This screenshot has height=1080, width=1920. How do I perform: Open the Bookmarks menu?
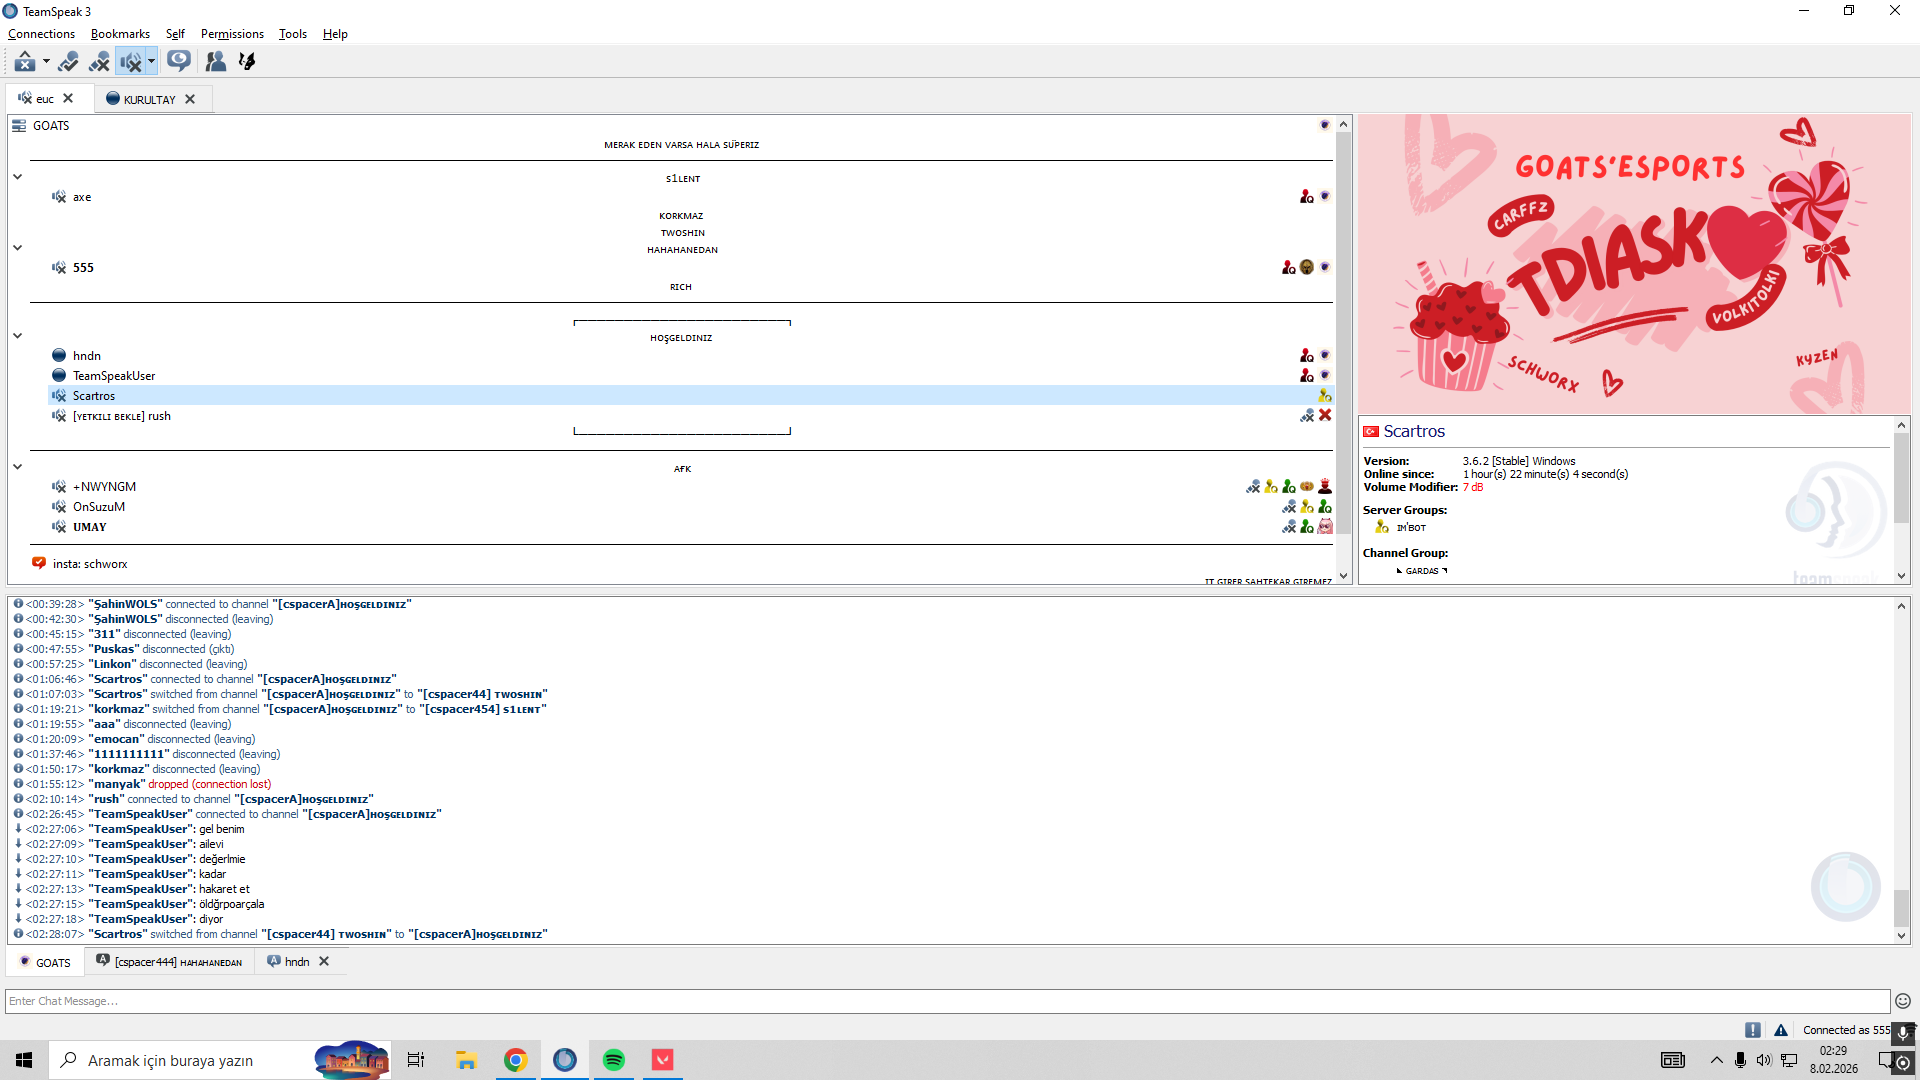coord(120,34)
